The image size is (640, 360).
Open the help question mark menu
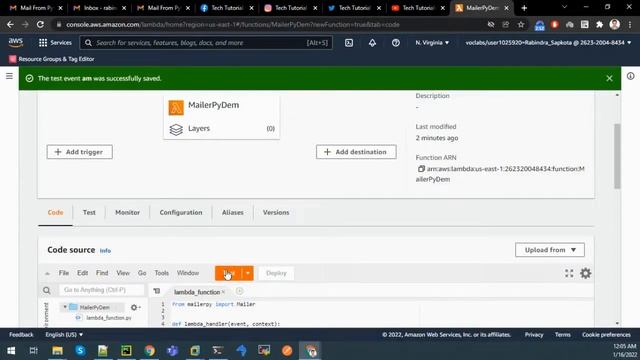(x=396, y=42)
